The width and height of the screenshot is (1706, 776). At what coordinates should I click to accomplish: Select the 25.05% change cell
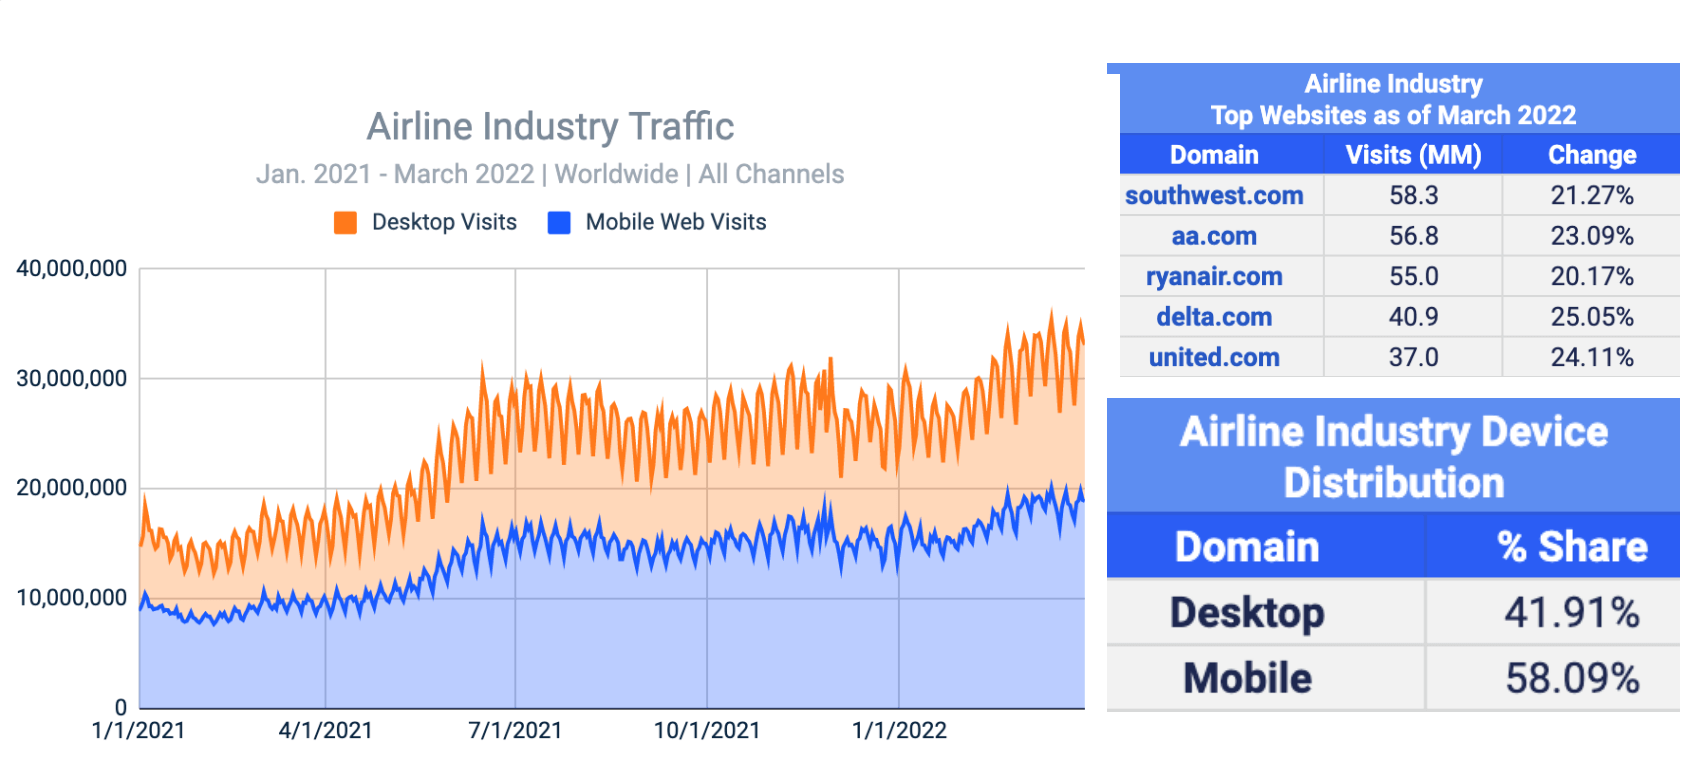[1592, 317]
